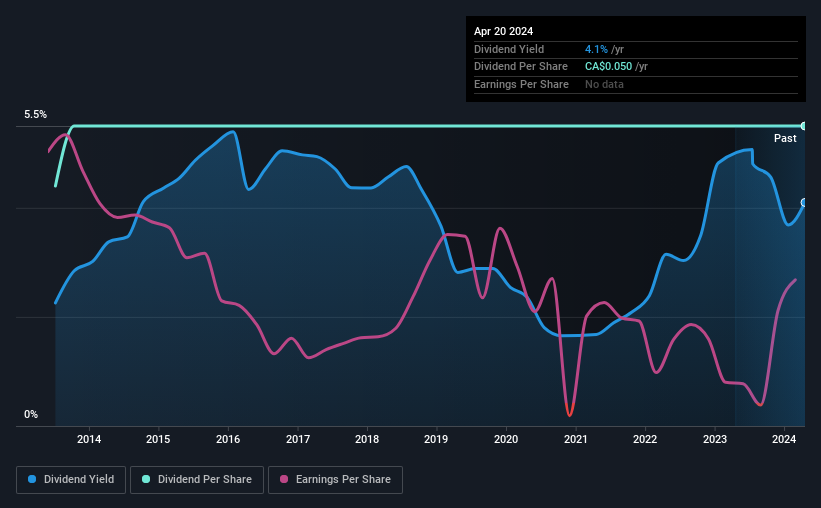Click the red negative earnings dip near 2021
Viewport: 821px width, 508px height.
coord(570,410)
